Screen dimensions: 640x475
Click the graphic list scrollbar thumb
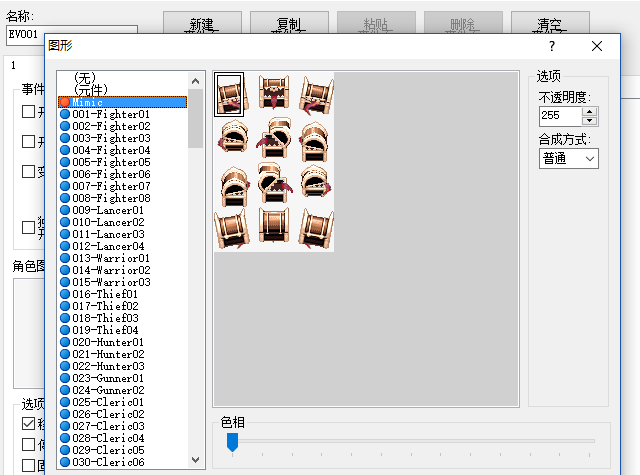point(196,118)
